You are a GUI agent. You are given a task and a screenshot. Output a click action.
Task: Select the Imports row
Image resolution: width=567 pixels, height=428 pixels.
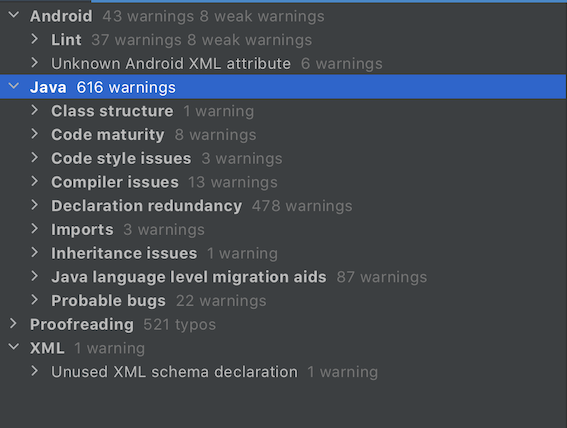click(284, 230)
